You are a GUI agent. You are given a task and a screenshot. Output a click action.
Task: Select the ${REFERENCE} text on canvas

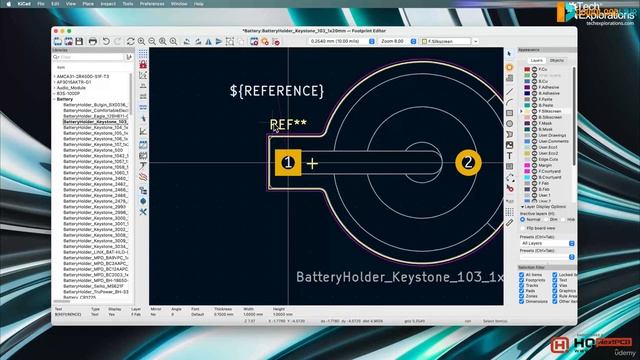[x=277, y=91]
